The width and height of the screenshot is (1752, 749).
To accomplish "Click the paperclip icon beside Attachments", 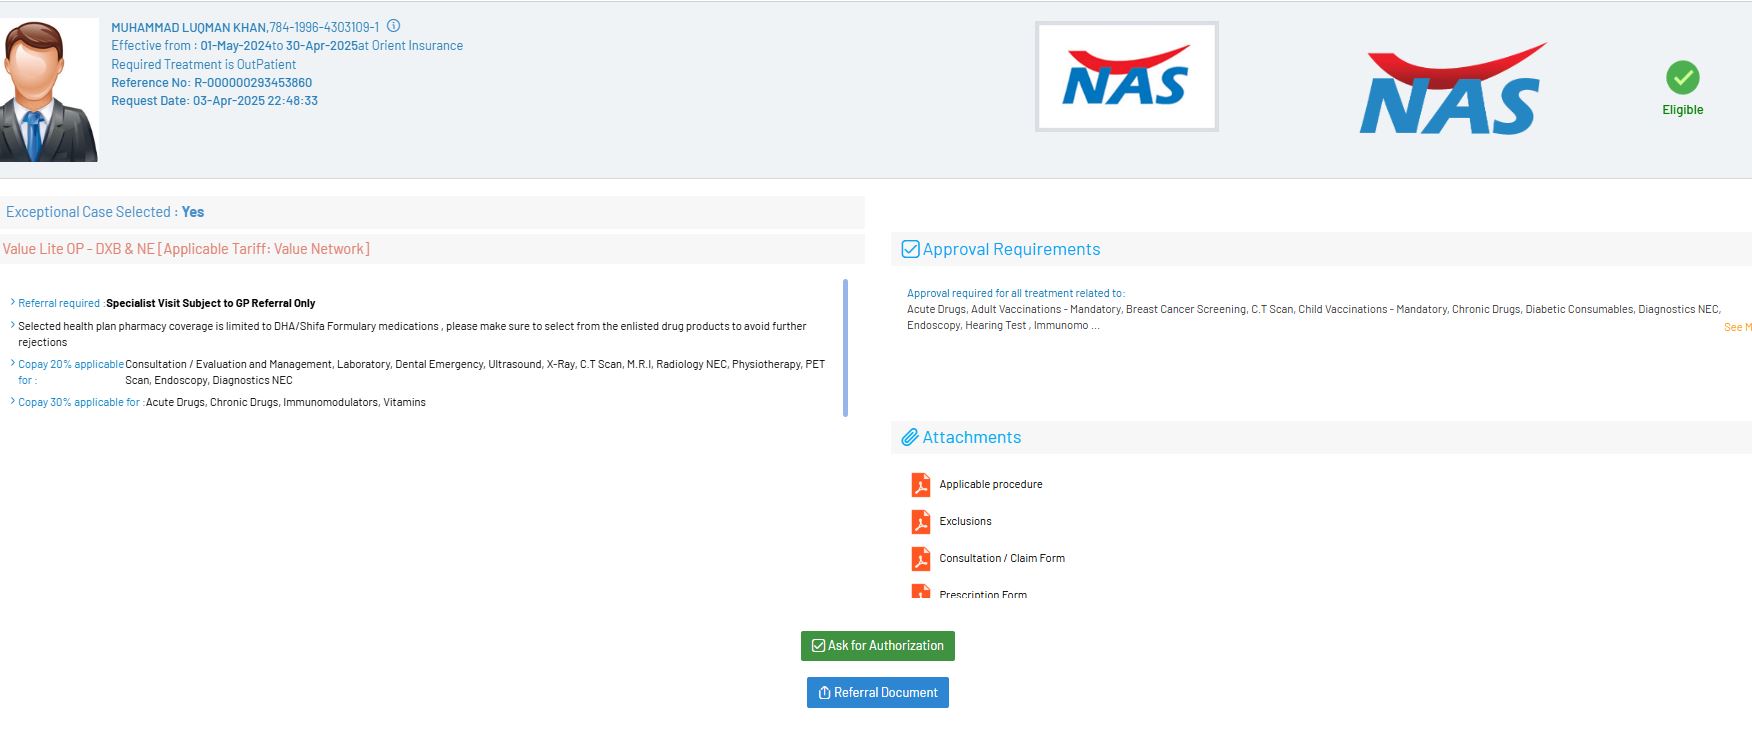I will pos(910,437).
